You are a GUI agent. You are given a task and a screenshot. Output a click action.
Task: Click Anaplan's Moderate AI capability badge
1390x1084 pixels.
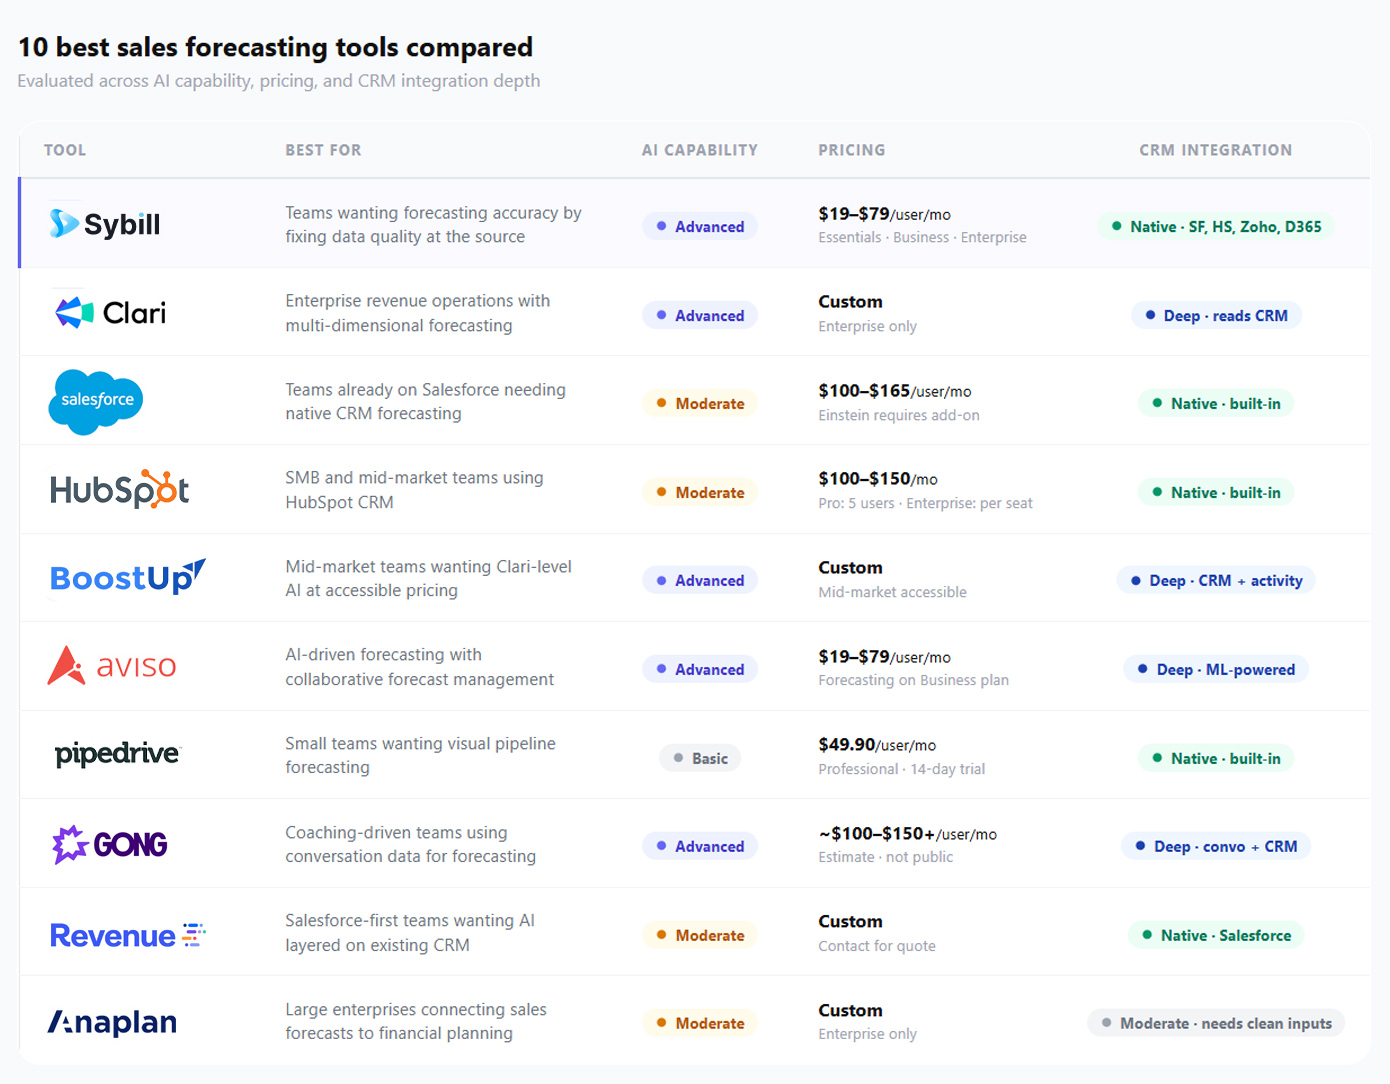coord(700,1023)
